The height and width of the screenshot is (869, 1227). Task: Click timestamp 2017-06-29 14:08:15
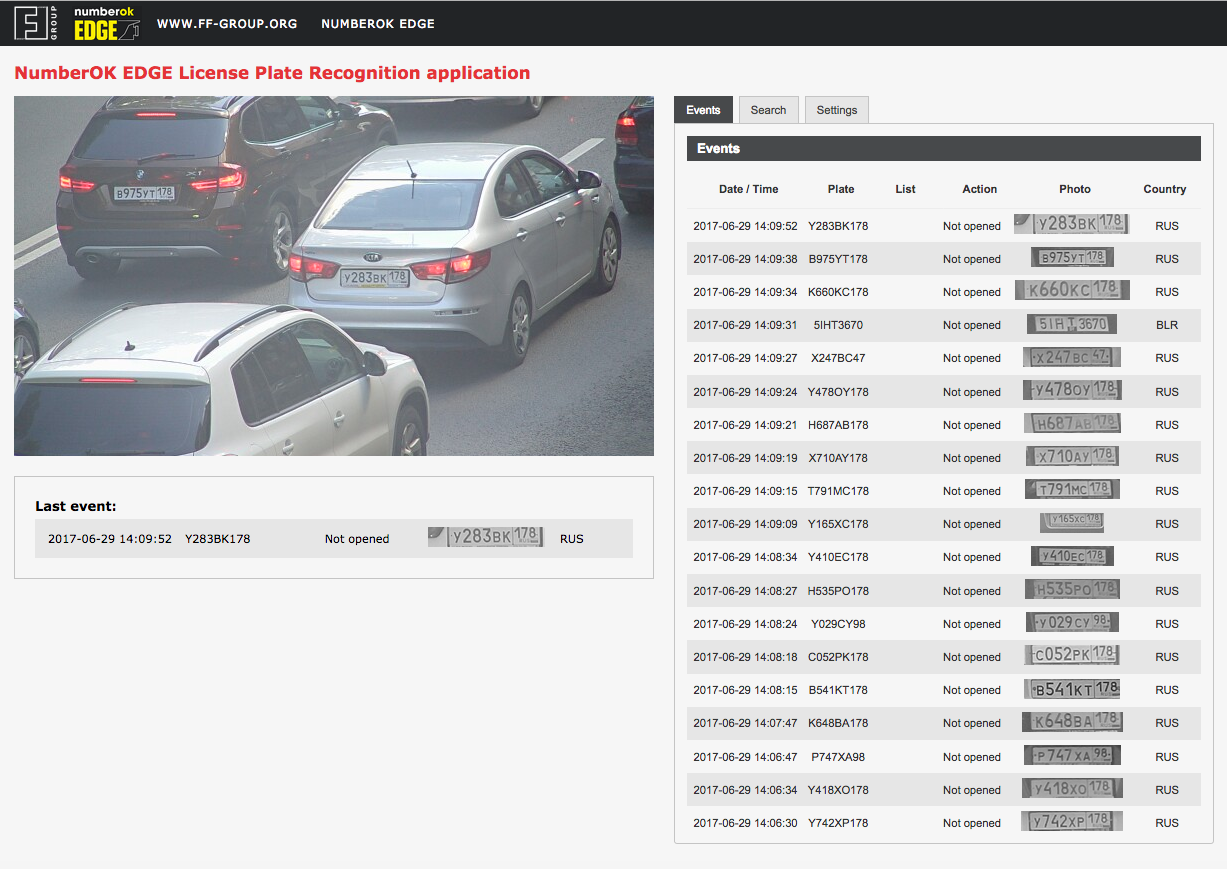tap(745, 690)
